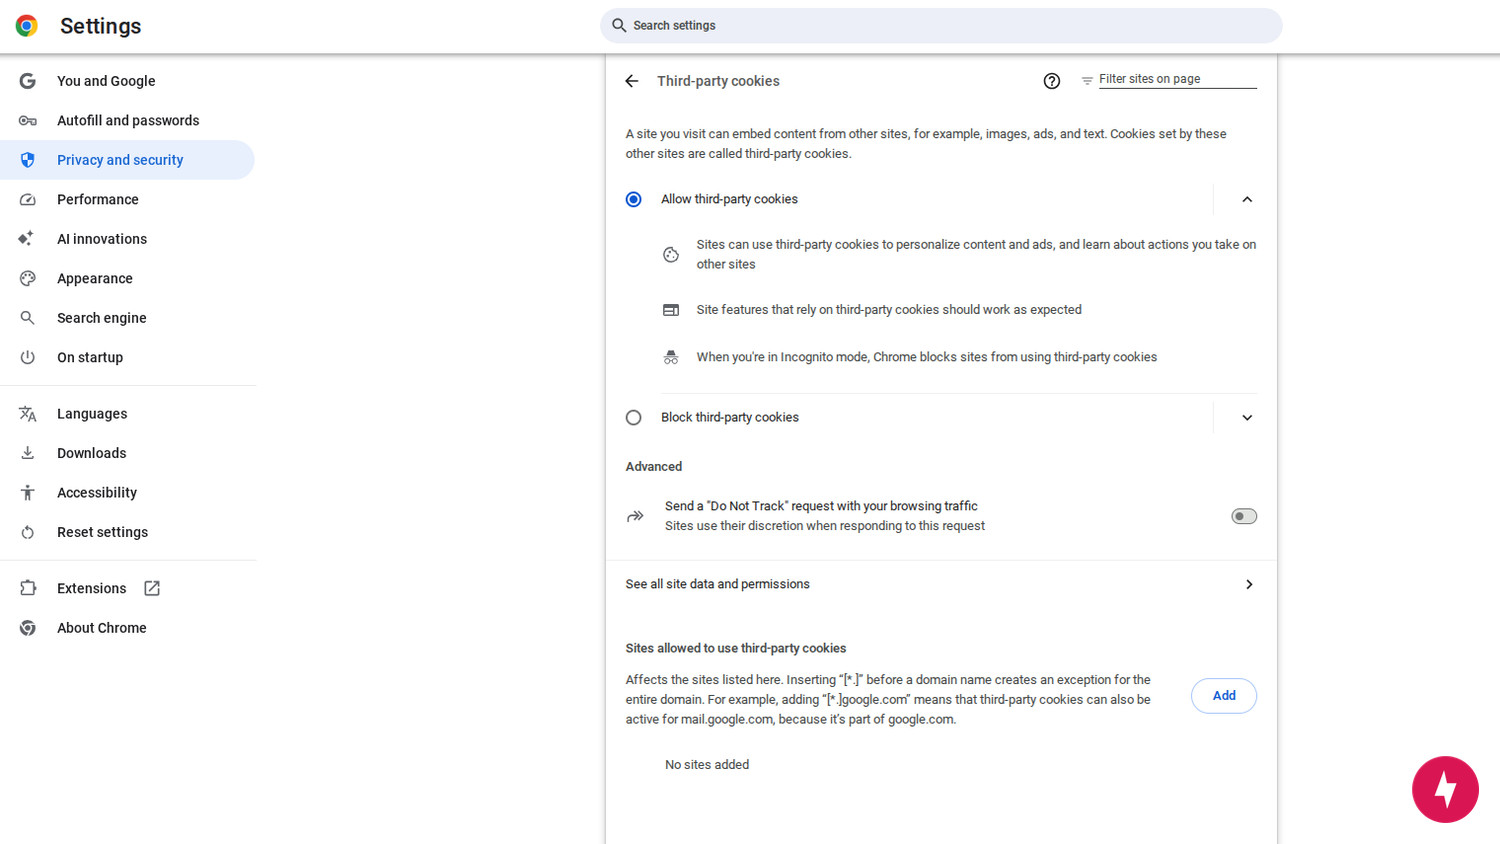Click the Settings page title
This screenshot has width=1500, height=844.
pyautogui.click(x=100, y=26)
